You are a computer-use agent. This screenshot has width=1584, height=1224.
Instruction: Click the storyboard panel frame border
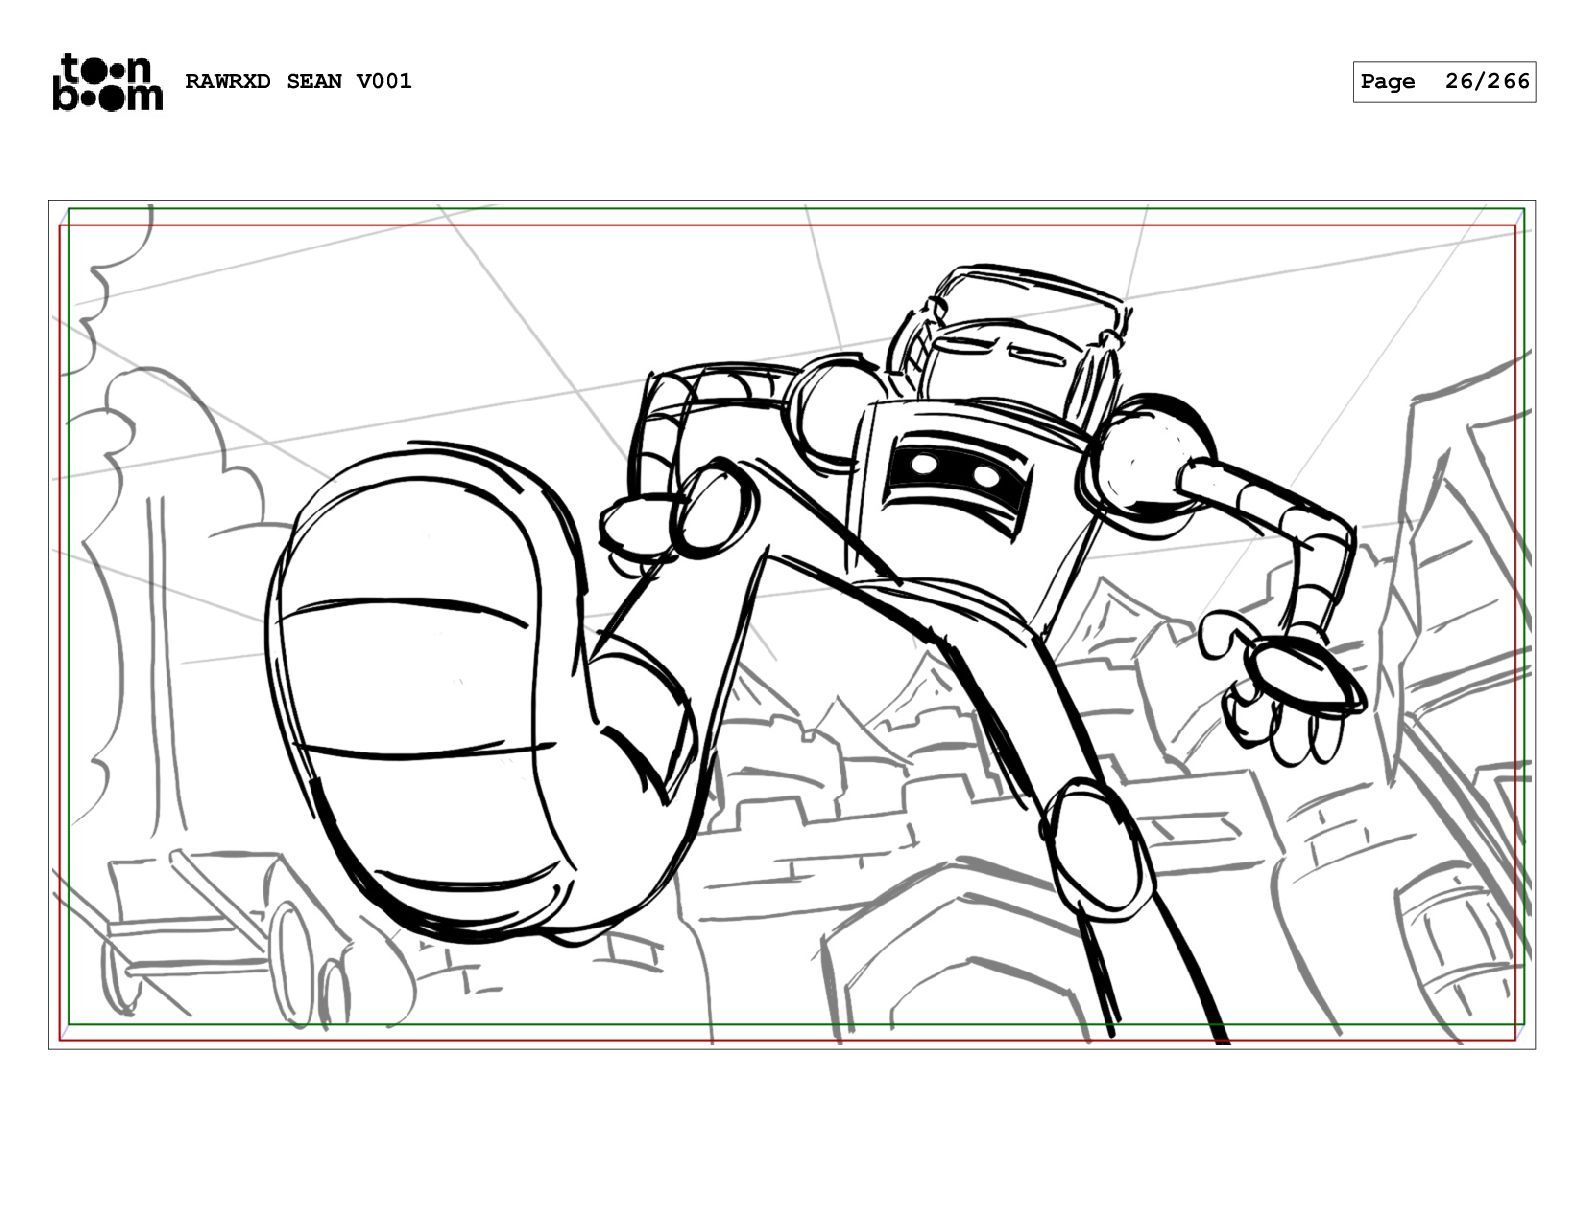(x=792, y=625)
